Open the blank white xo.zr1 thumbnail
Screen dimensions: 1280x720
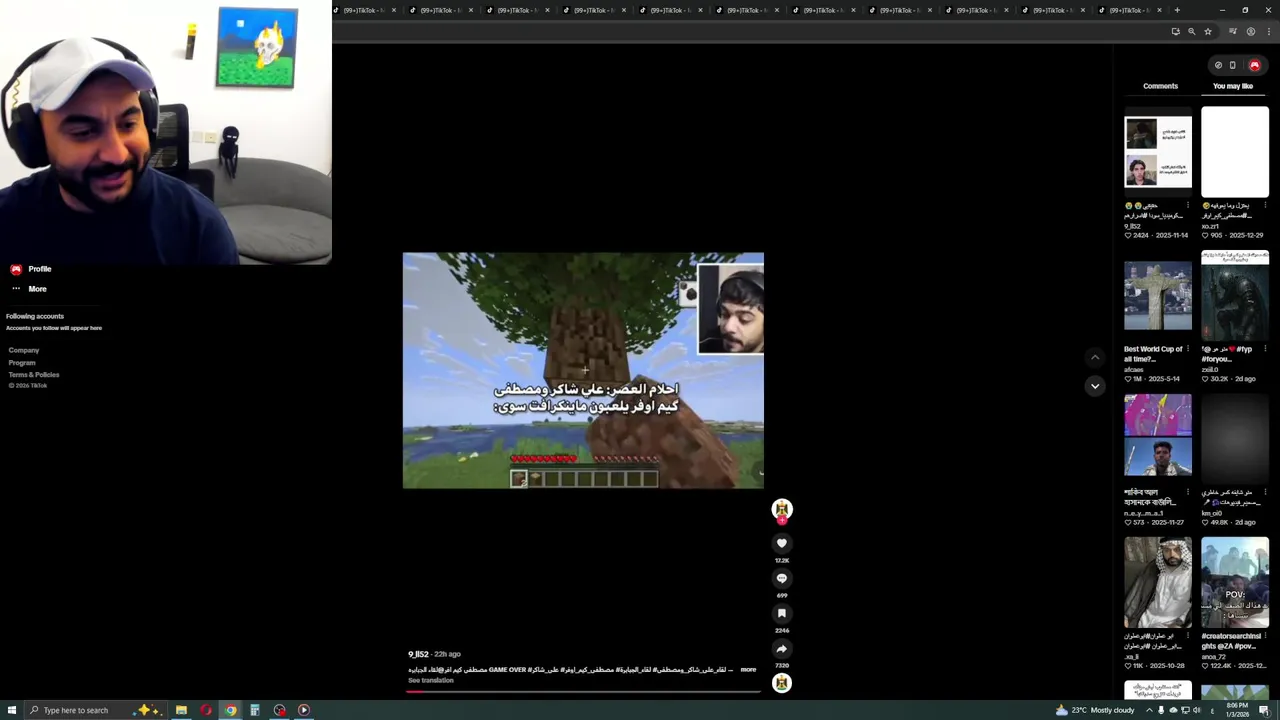tap(1235, 152)
